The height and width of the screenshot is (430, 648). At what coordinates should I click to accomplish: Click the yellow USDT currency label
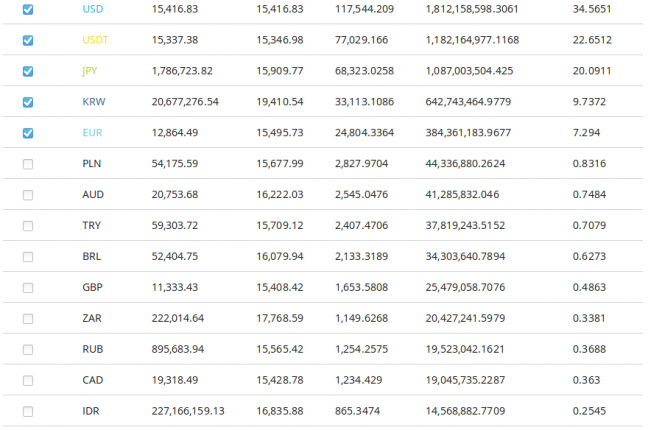95,40
